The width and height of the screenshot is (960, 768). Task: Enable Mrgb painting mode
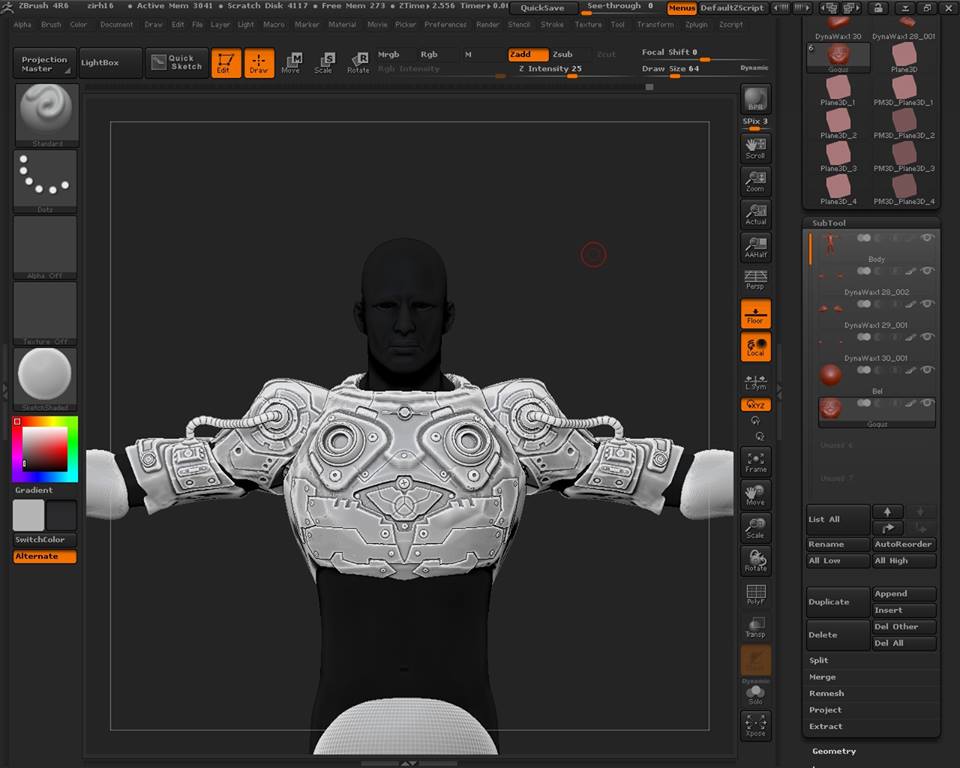pyautogui.click(x=389, y=55)
